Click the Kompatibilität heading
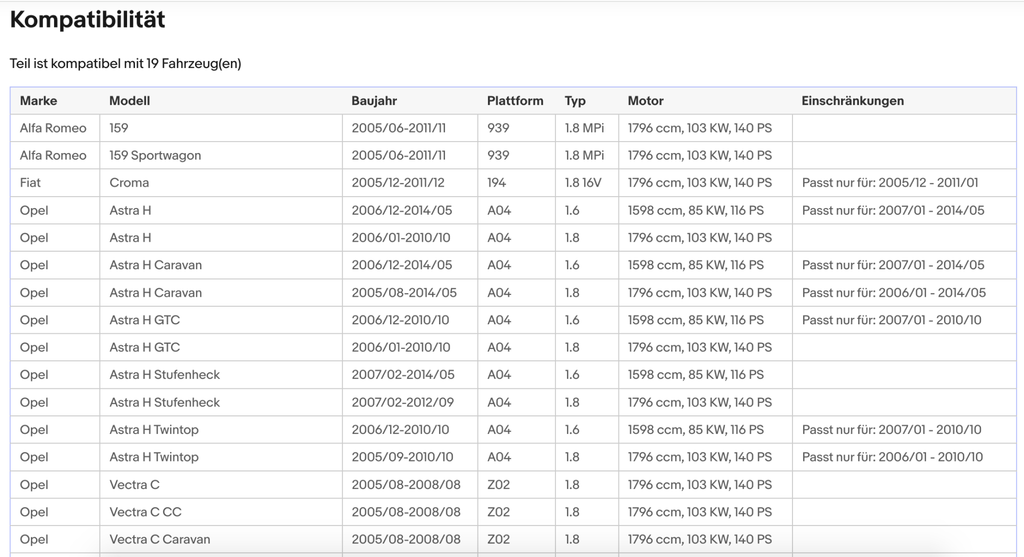The height and width of the screenshot is (557, 1024). click(x=88, y=20)
